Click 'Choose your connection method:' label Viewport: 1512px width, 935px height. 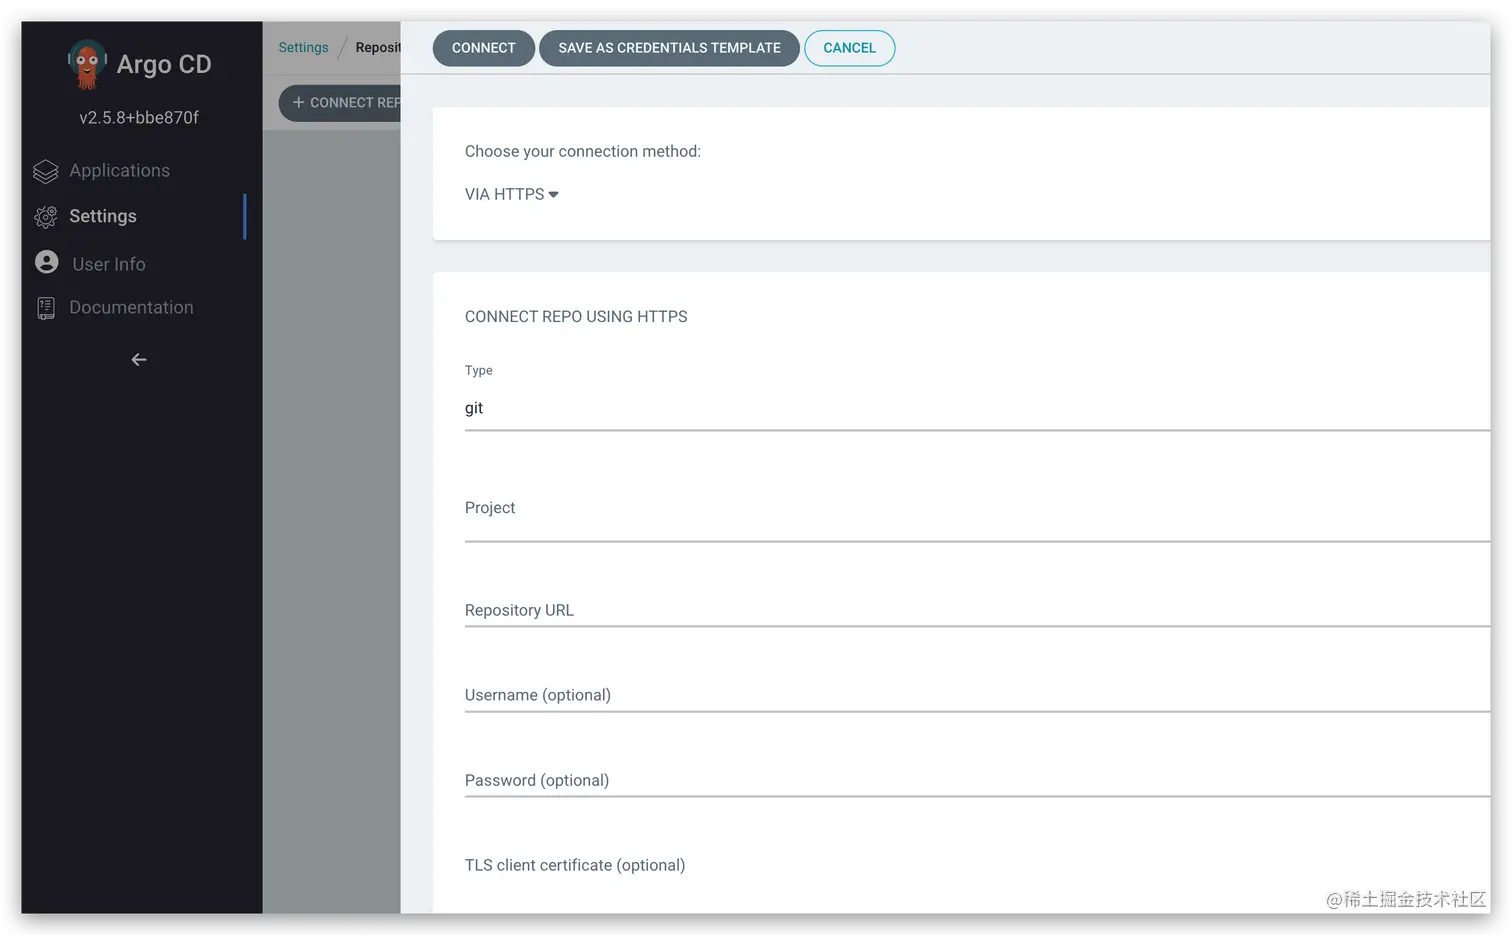(583, 151)
